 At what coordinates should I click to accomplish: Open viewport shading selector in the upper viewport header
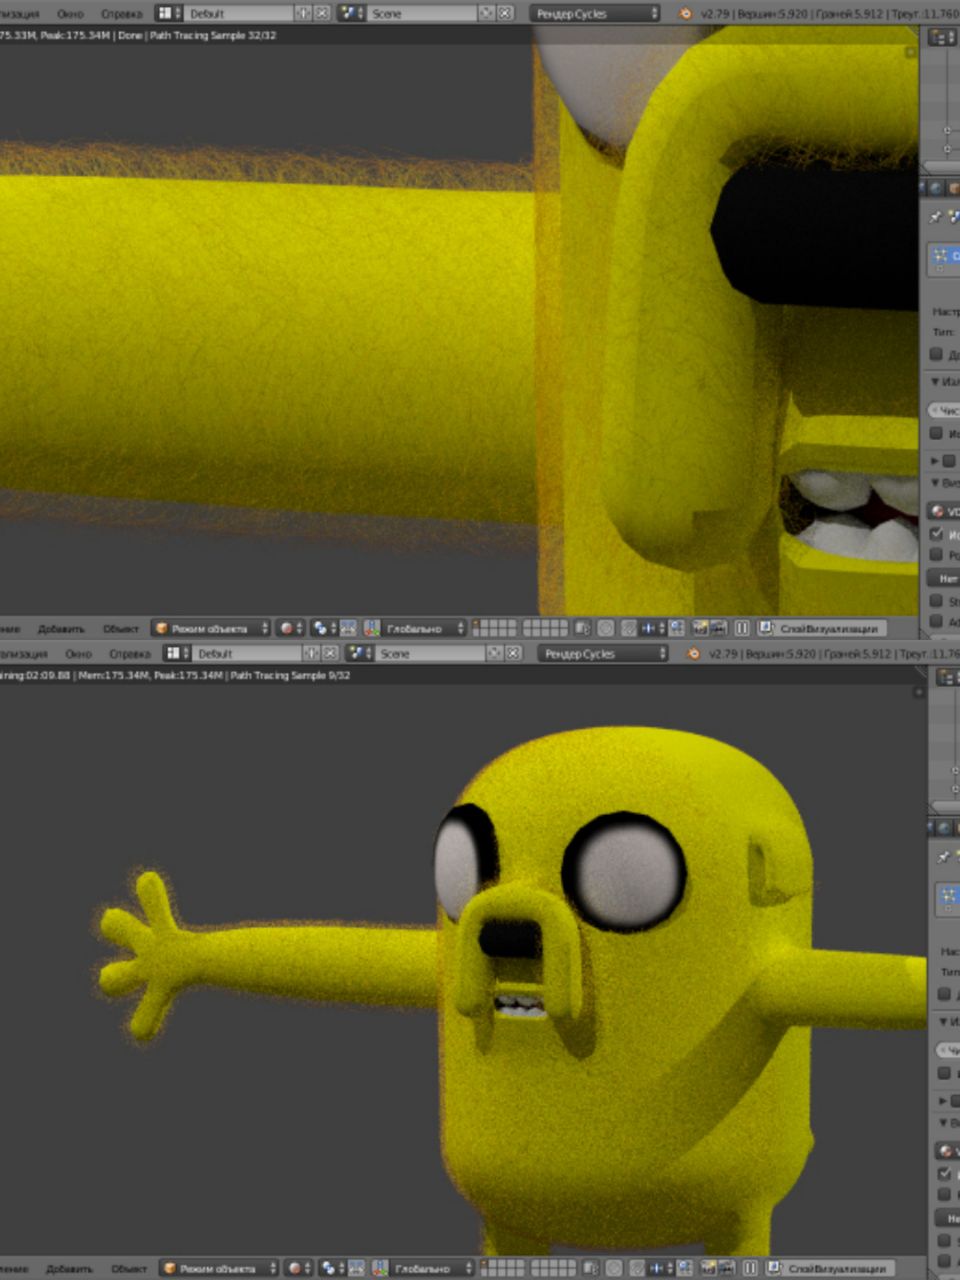289,628
